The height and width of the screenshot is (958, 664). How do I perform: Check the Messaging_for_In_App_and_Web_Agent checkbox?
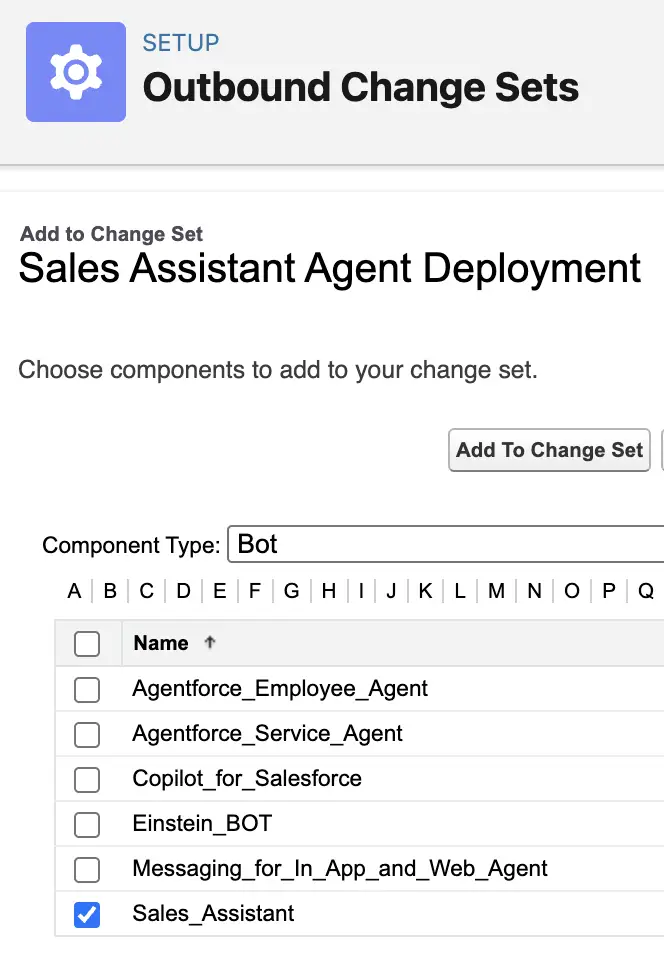coord(87,869)
